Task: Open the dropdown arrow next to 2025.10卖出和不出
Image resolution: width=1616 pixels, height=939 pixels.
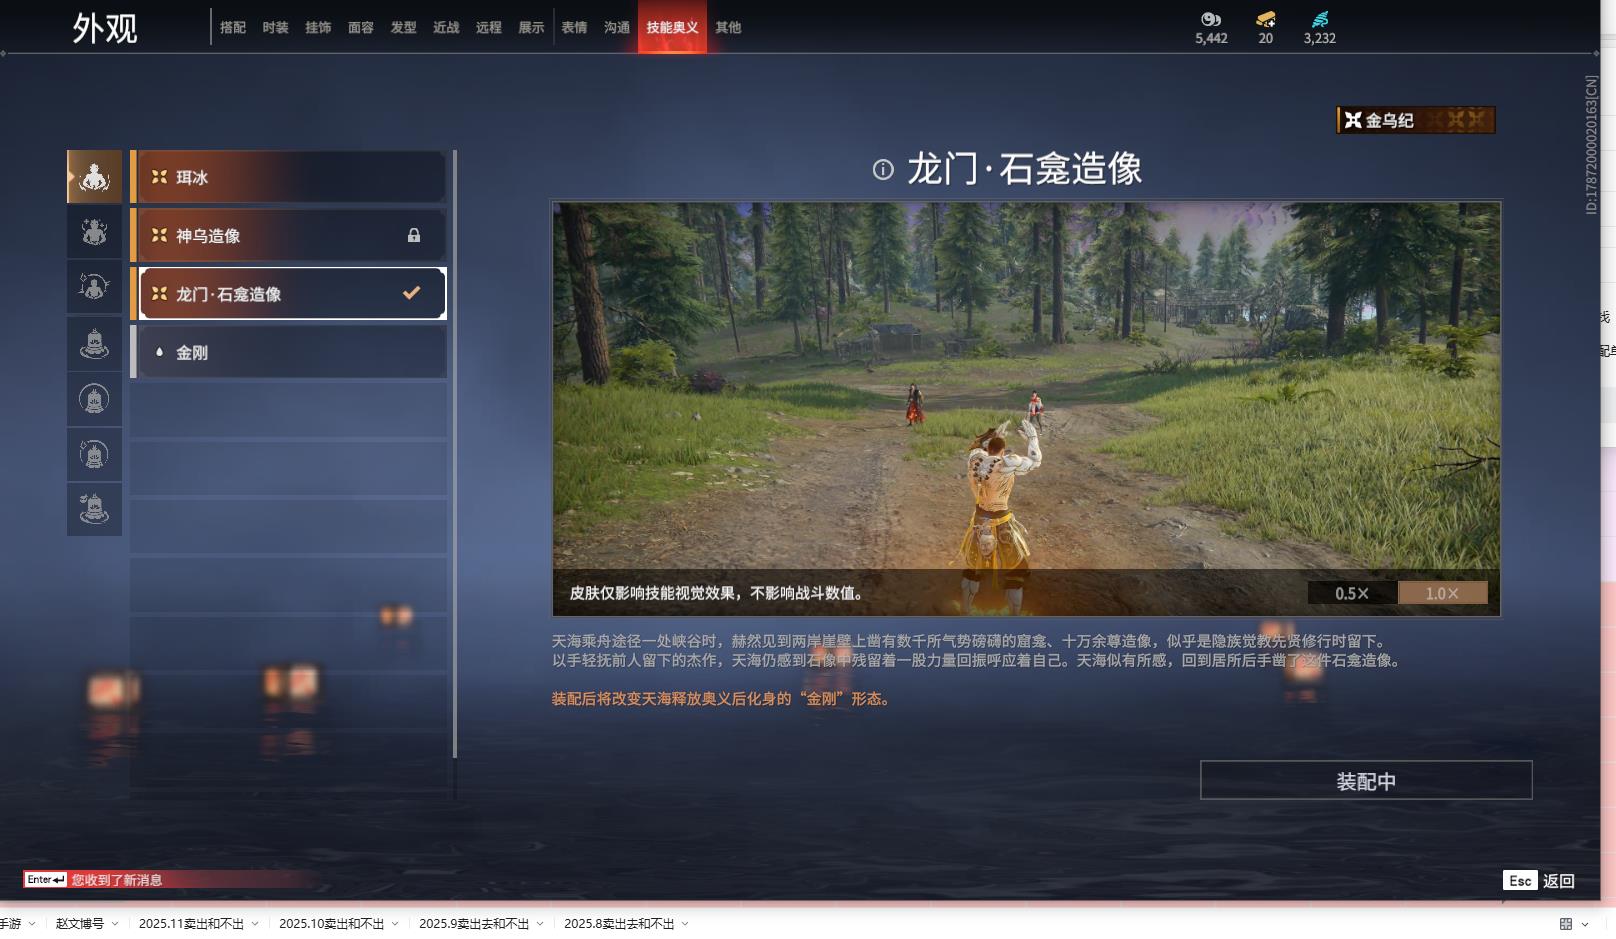Action: click(x=395, y=924)
